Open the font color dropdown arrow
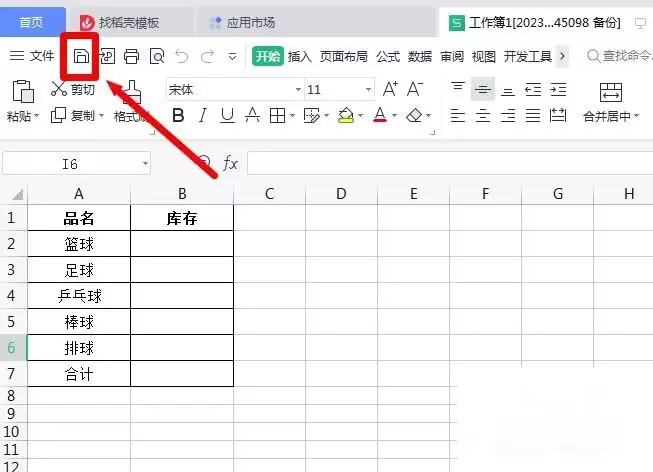 [x=394, y=115]
